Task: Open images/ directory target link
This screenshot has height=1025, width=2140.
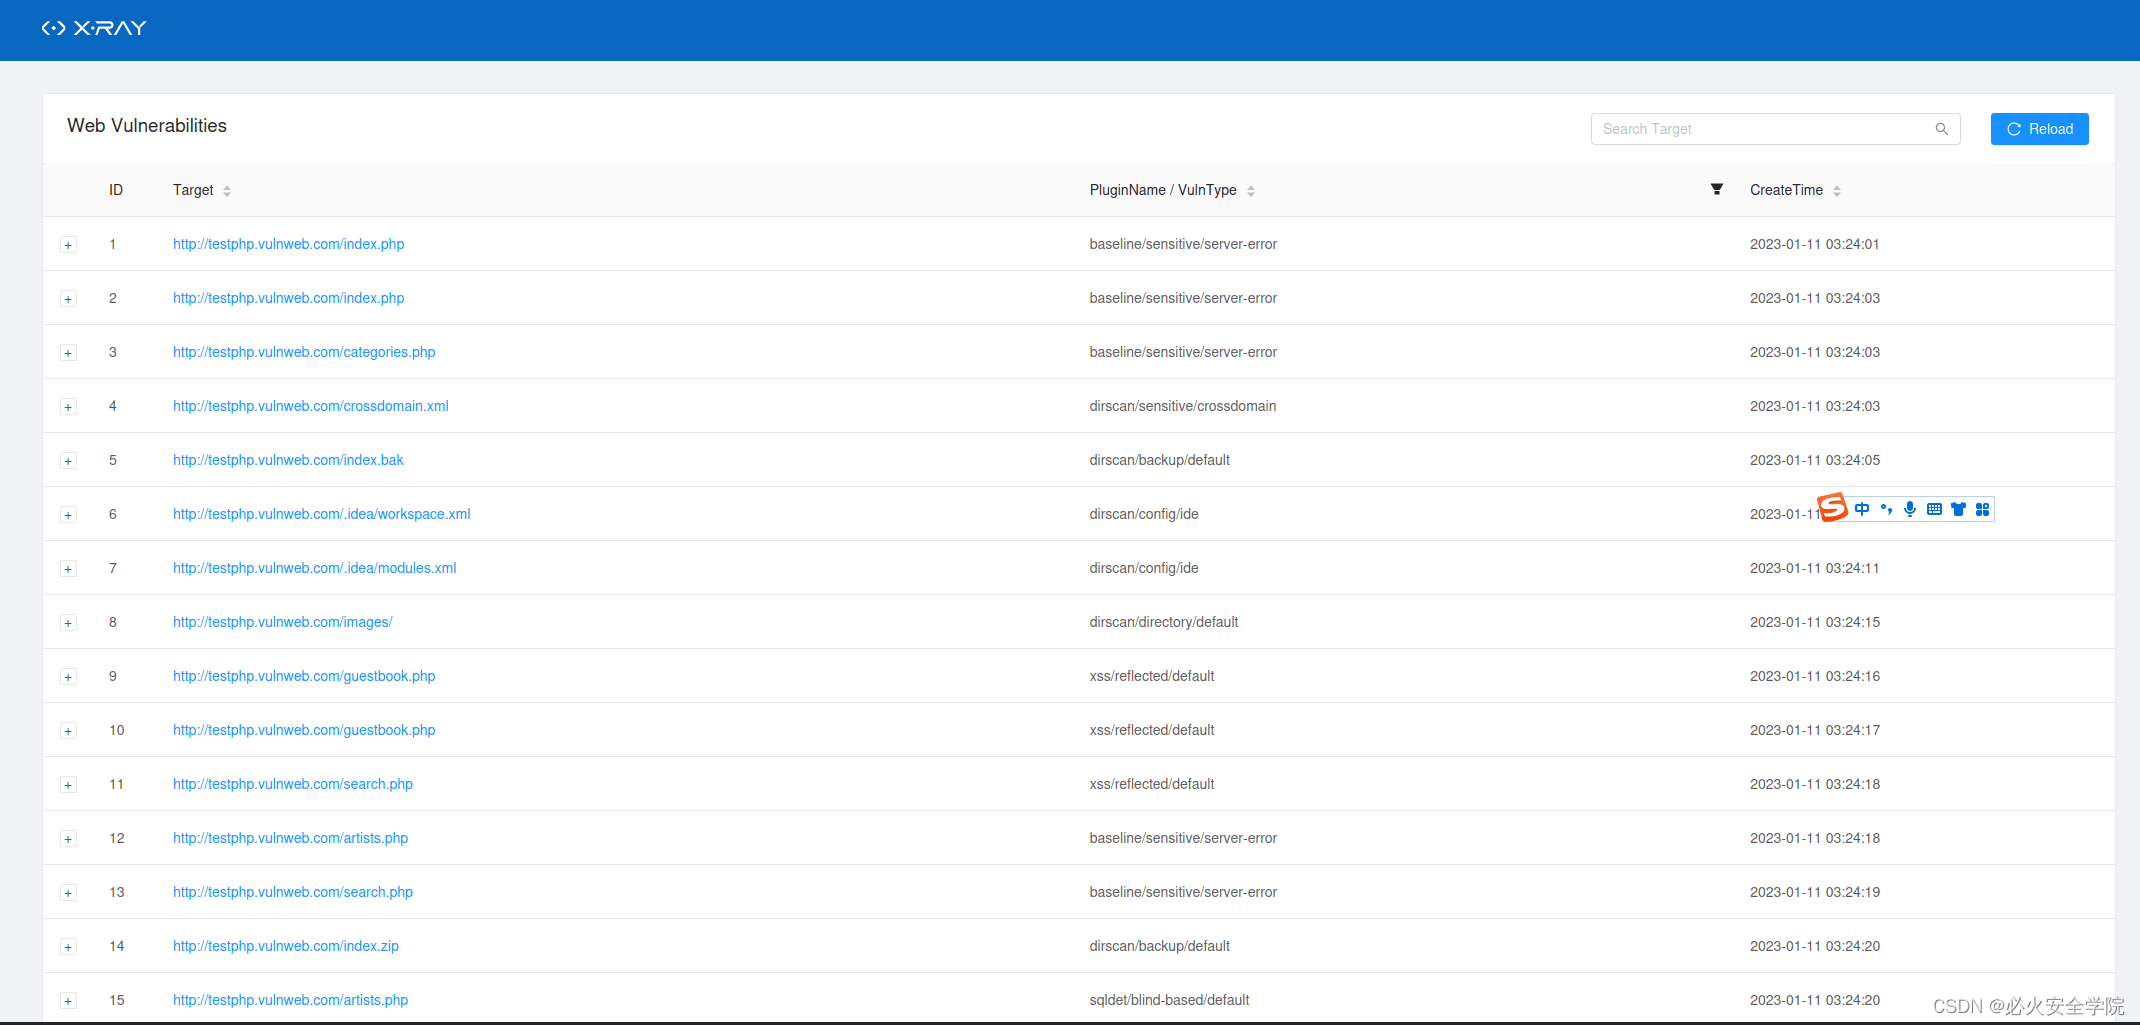Action: coord(282,622)
